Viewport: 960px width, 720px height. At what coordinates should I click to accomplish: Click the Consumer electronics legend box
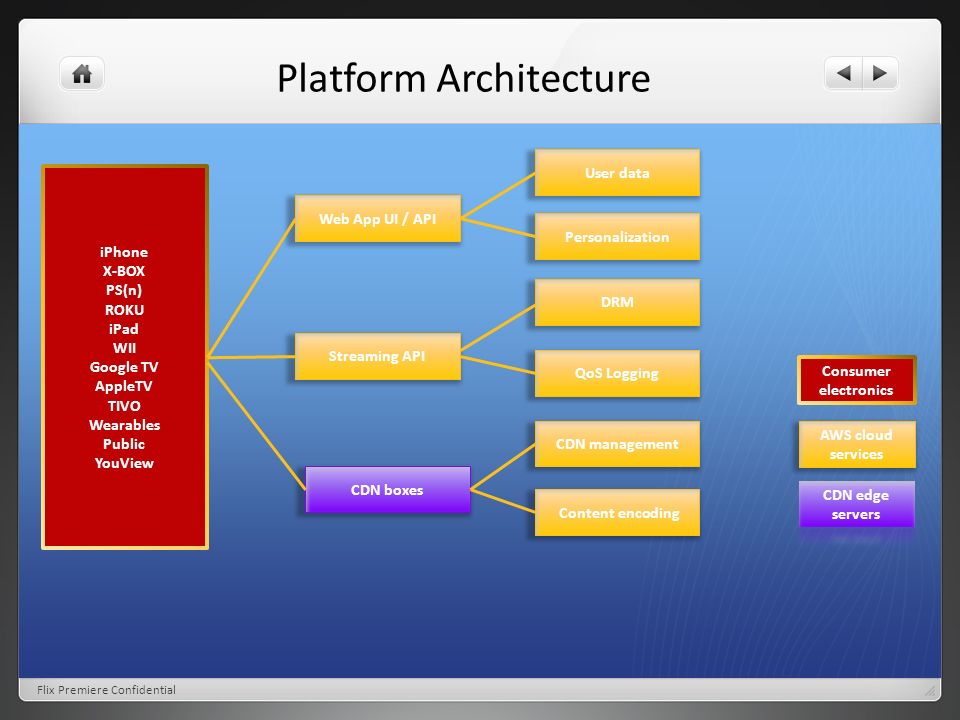[857, 380]
